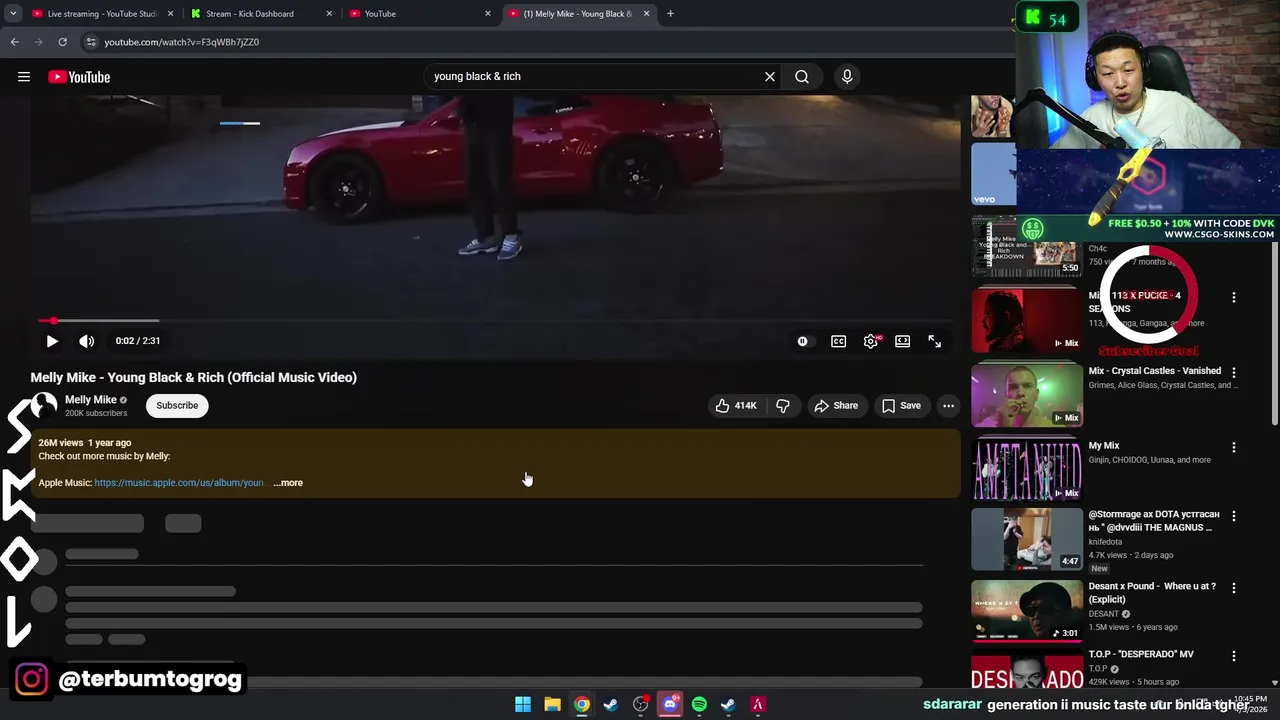1280x720 pixels.
Task: Subscribe to Melly Mike
Action: point(177,405)
